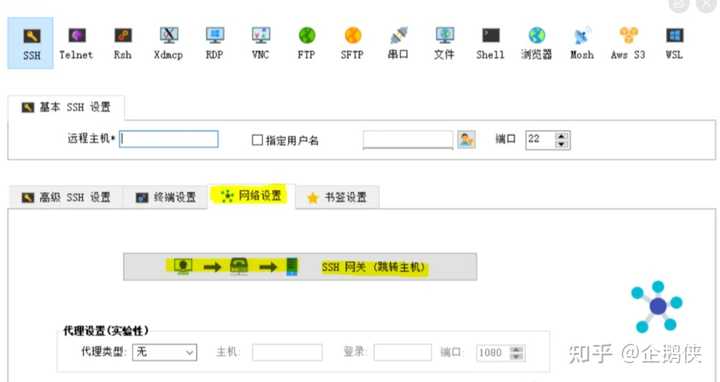Open the 高级 SSH 设置 tab

coord(66,197)
